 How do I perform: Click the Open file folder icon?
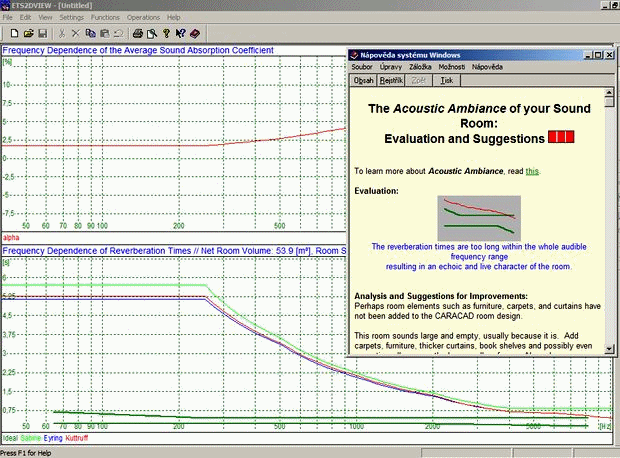click(28, 34)
